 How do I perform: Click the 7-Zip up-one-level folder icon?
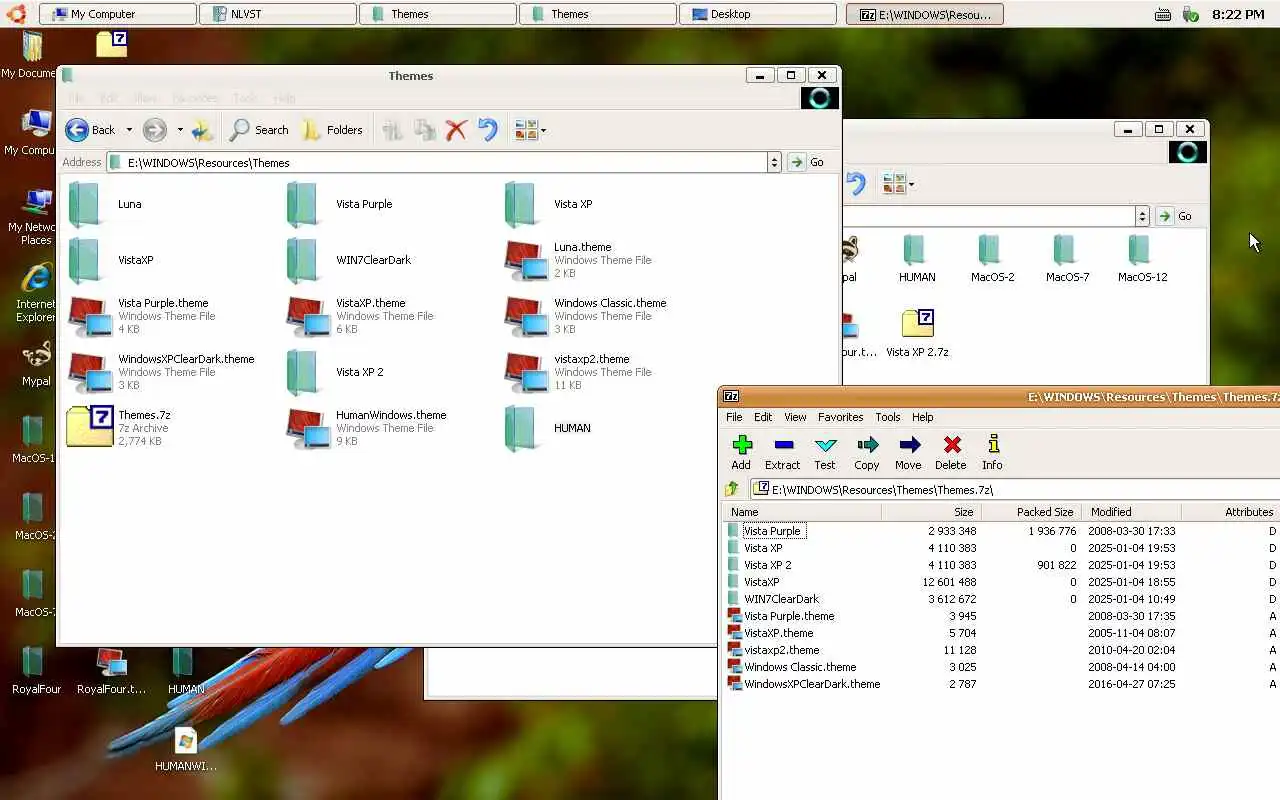(732, 489)
